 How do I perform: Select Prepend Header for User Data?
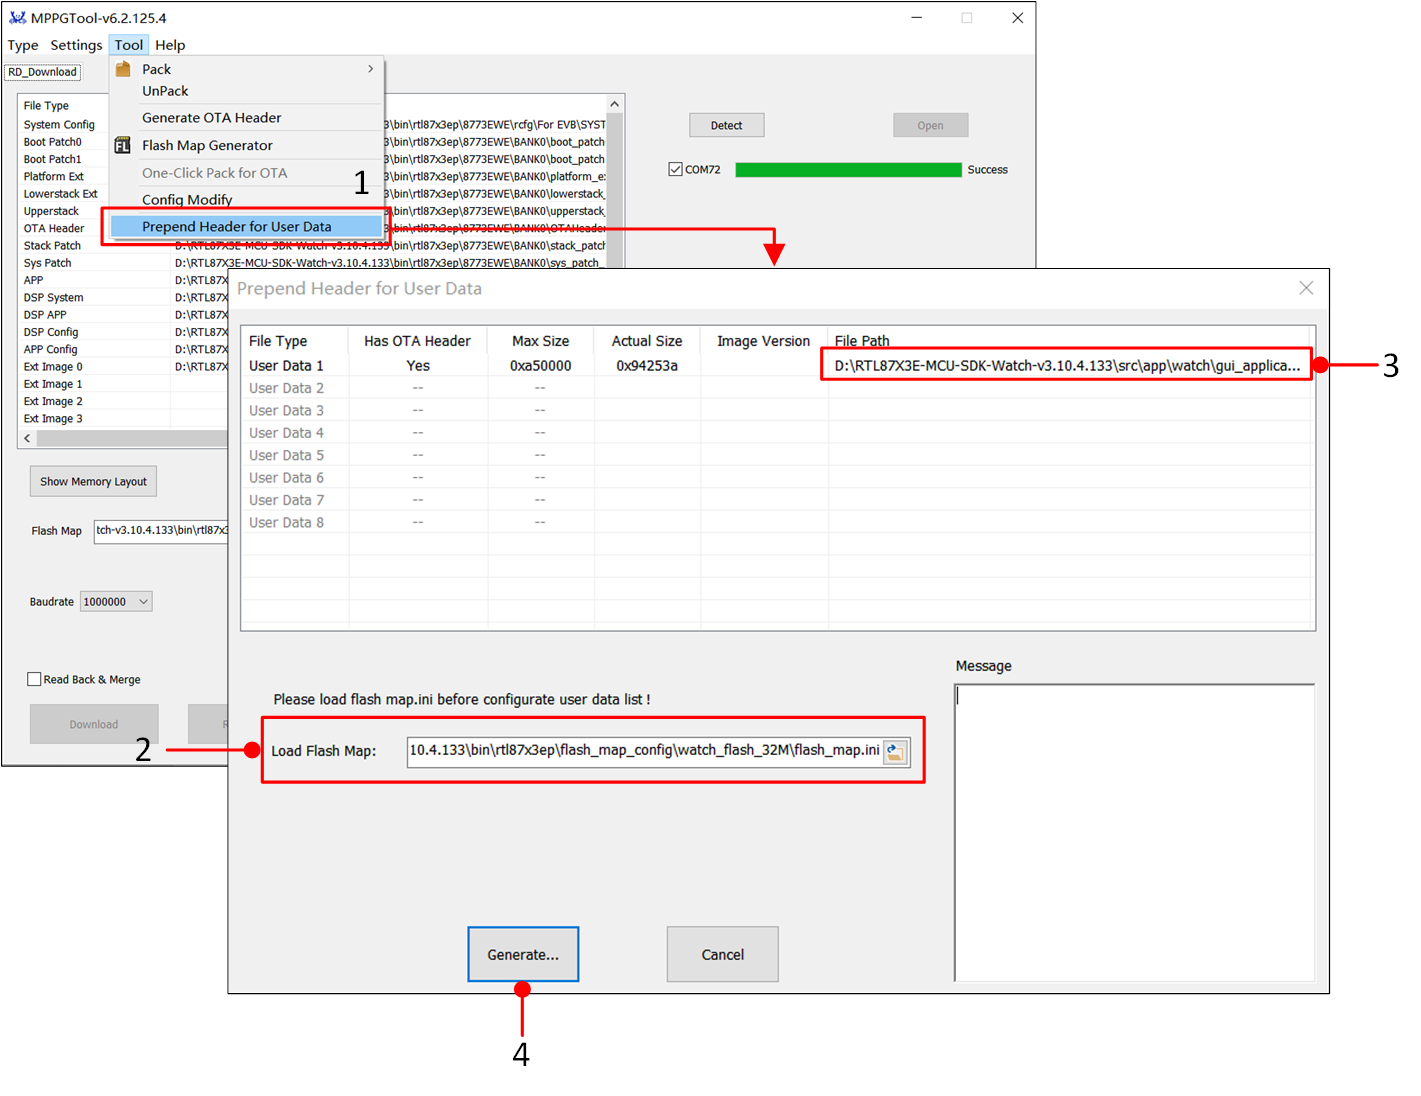(236, 227)
